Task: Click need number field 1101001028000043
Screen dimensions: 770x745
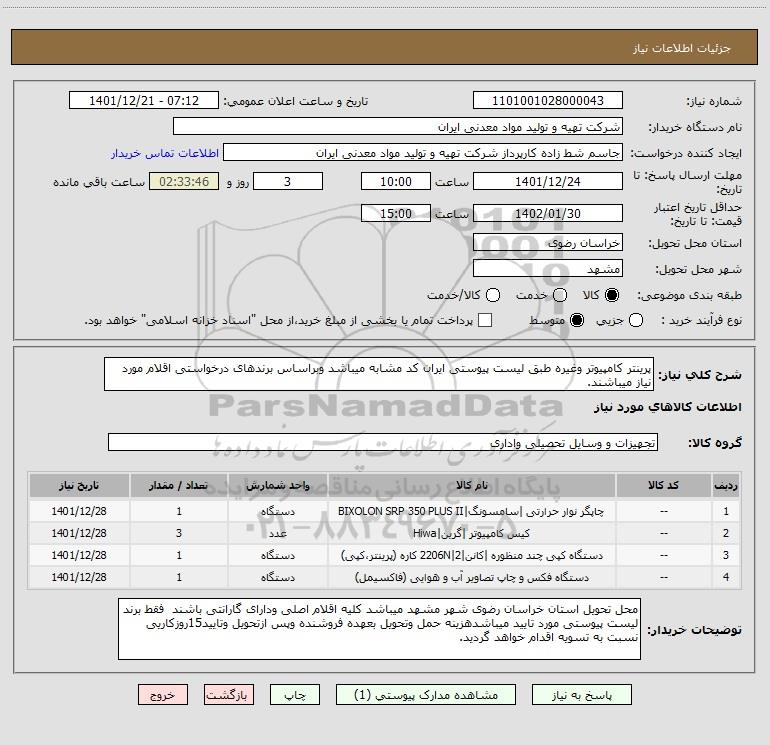Action: coord(548,100)
